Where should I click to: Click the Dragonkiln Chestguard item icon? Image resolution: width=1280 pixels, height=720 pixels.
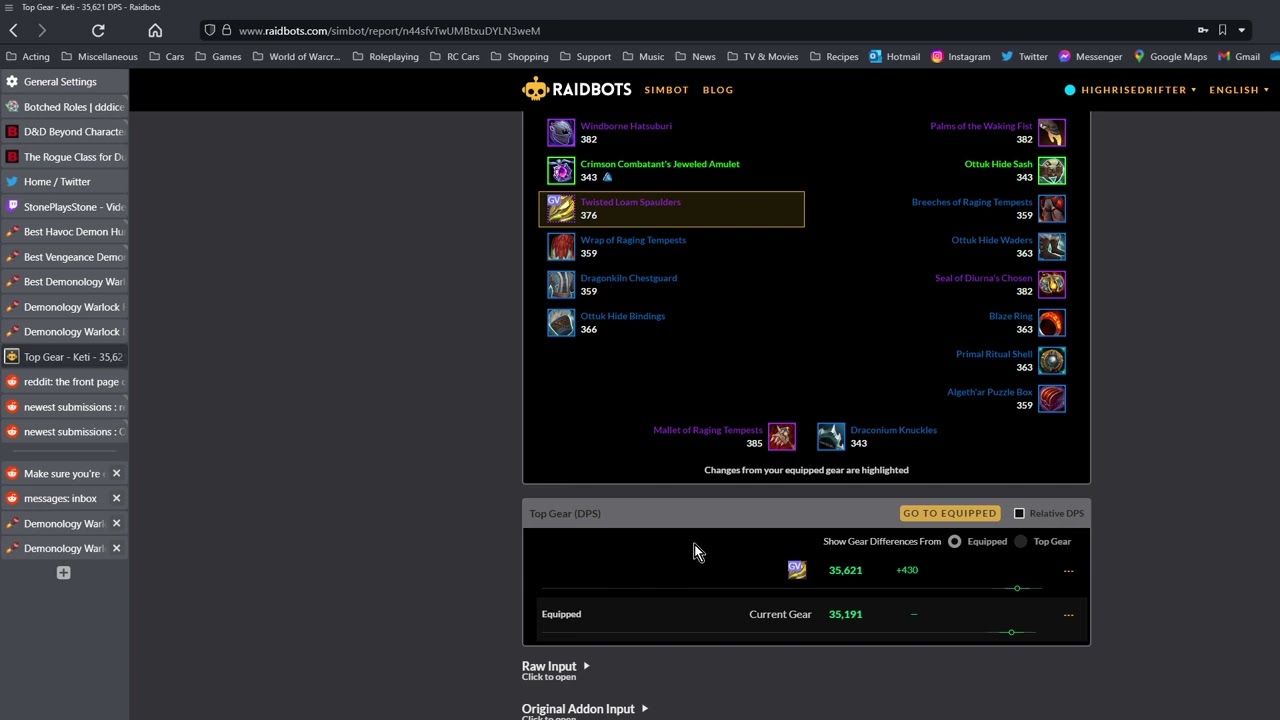click(x=561, y=285)
